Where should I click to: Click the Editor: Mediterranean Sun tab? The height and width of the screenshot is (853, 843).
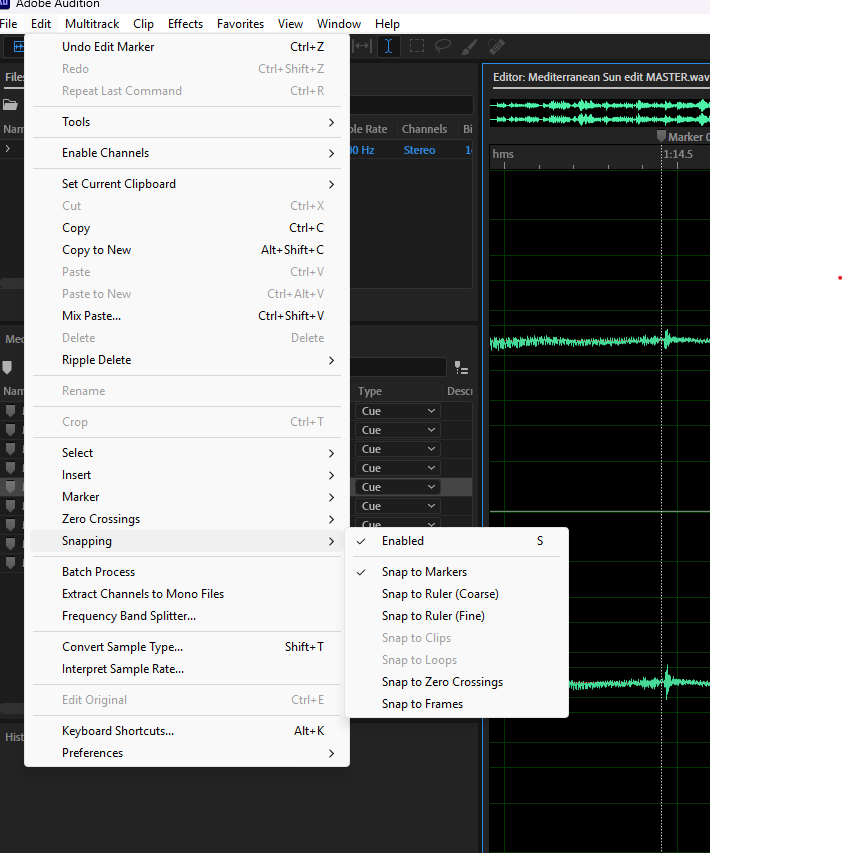[600, 77]
